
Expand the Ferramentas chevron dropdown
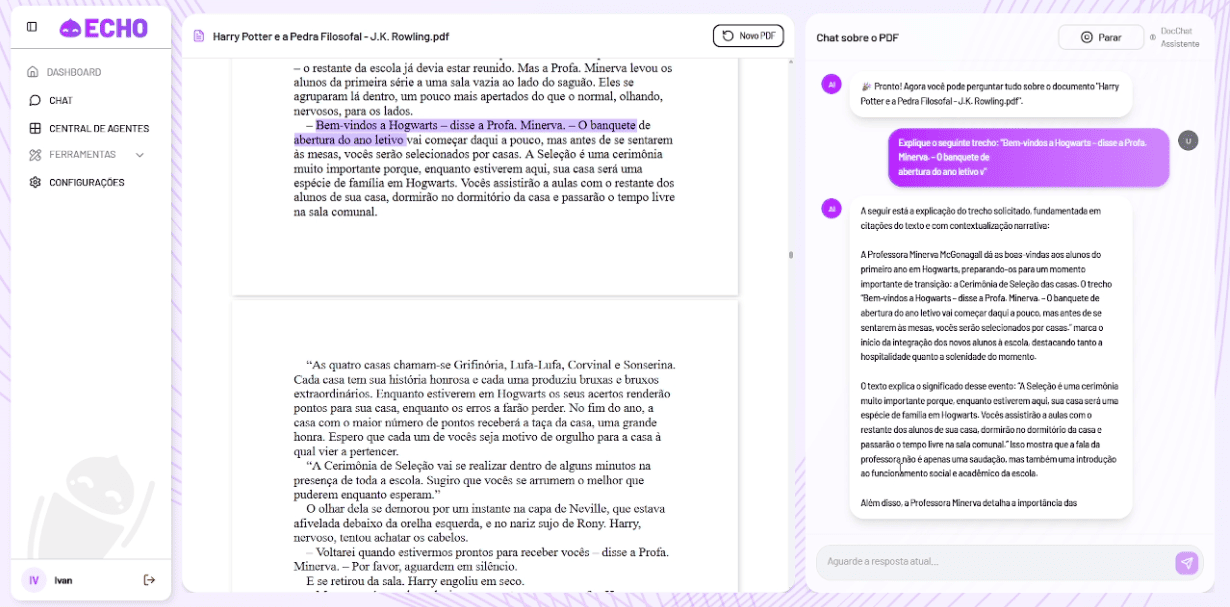[x=139, y=155]
